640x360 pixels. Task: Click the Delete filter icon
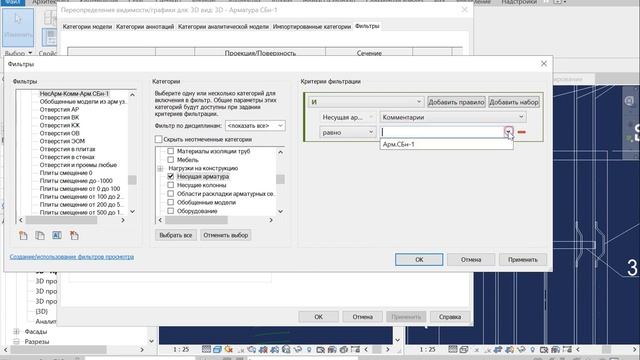tap(74, 236)
